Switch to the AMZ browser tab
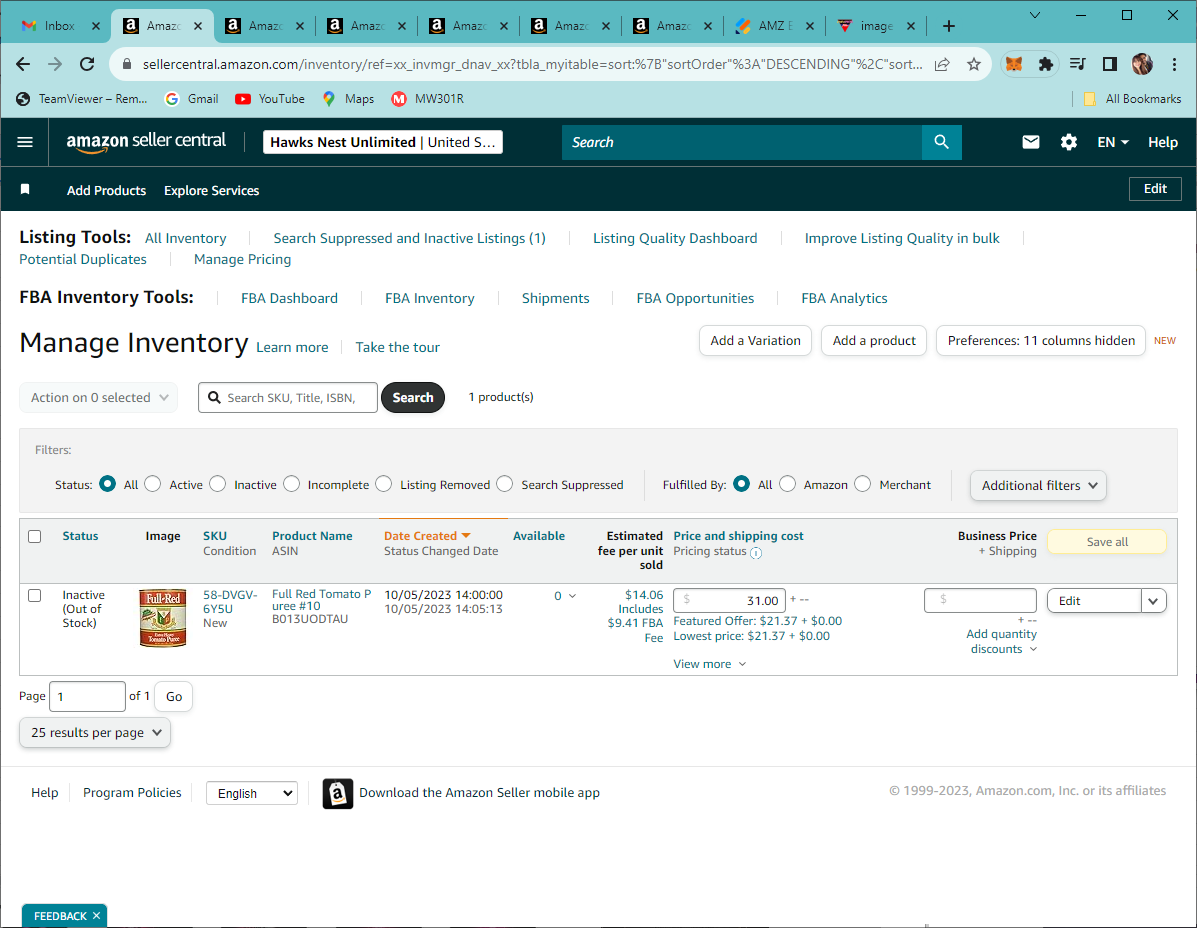Screen dimensions: 1197x928 775,26
